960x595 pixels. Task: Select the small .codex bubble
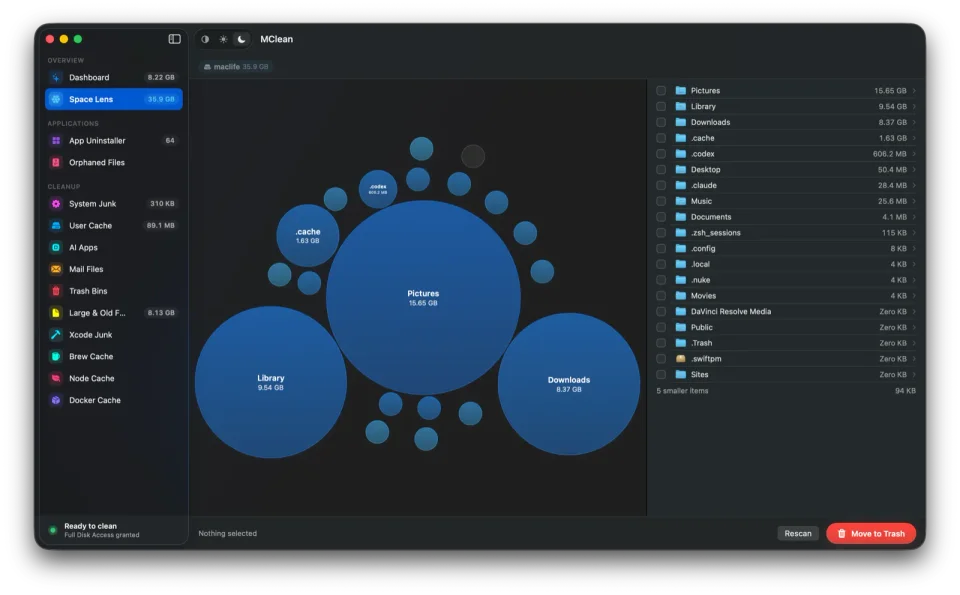pyautogui.click(x=378, y=189)
